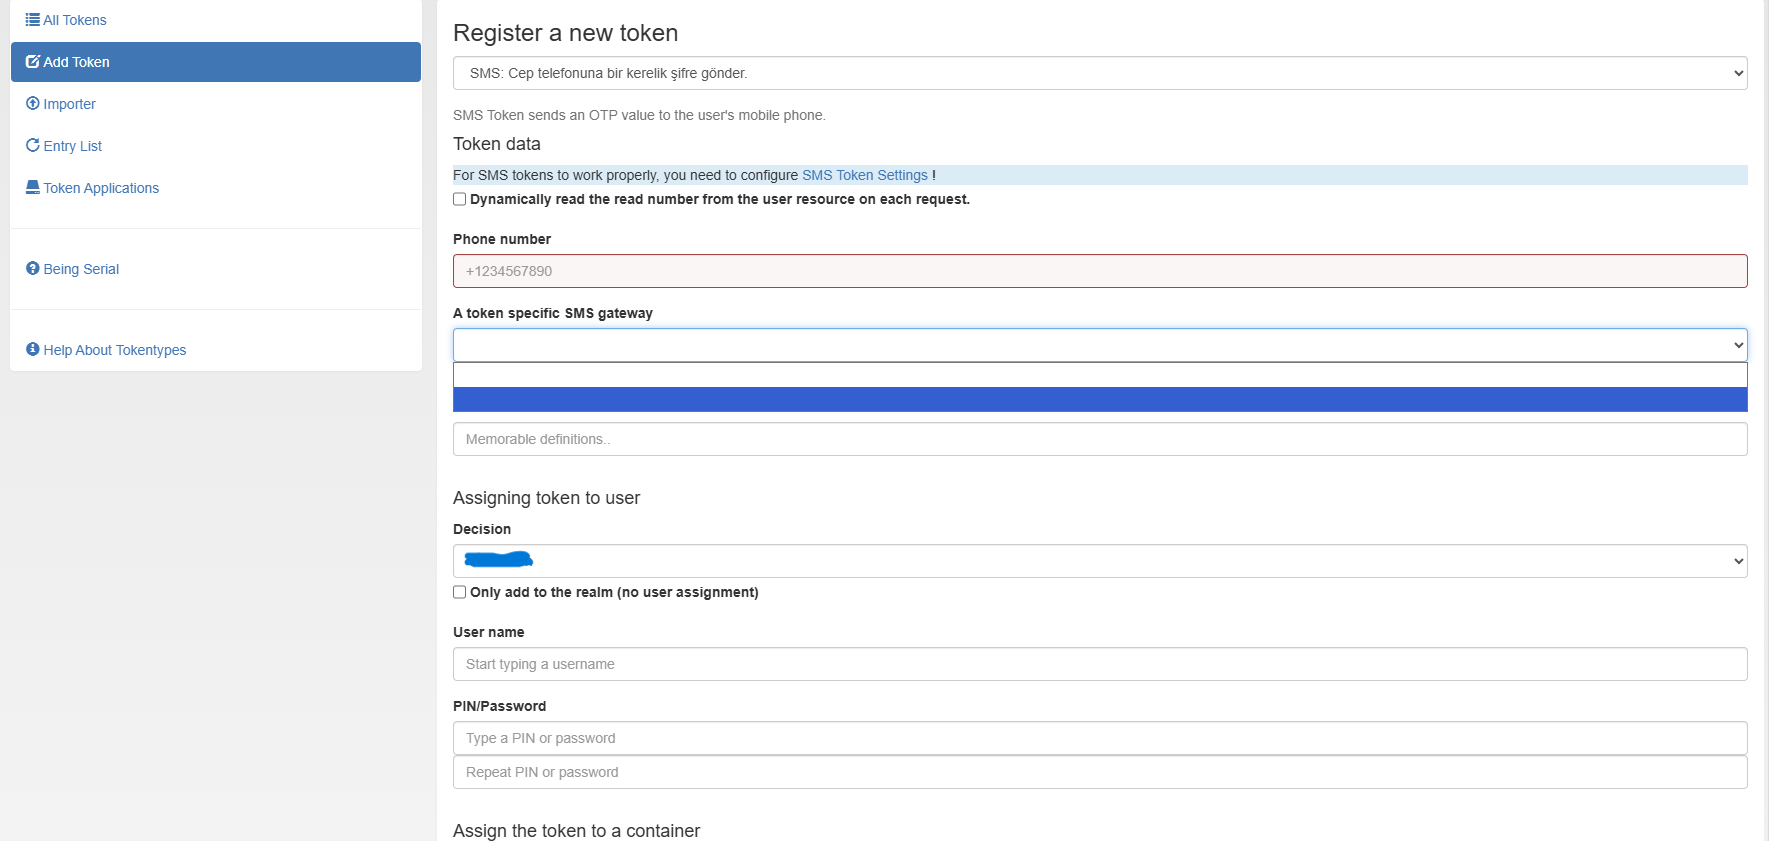Screen dimensions: 1771x841
Task: Click the Importer upload icon
Action: pos(33,104)
